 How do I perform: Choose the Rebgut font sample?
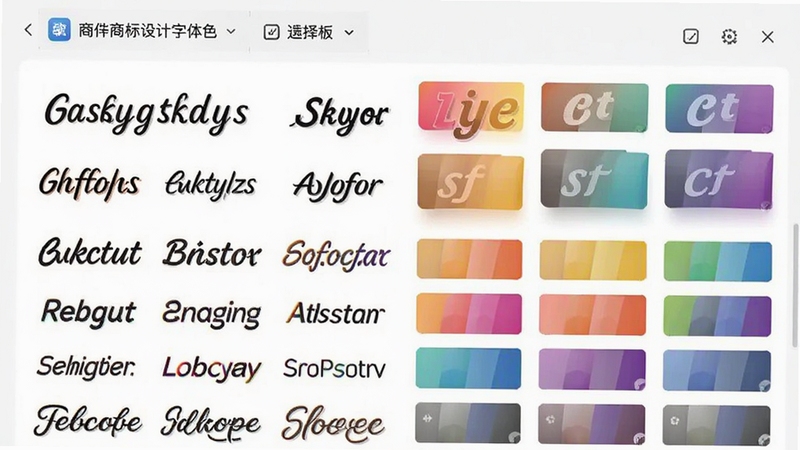tap(89, 312)
